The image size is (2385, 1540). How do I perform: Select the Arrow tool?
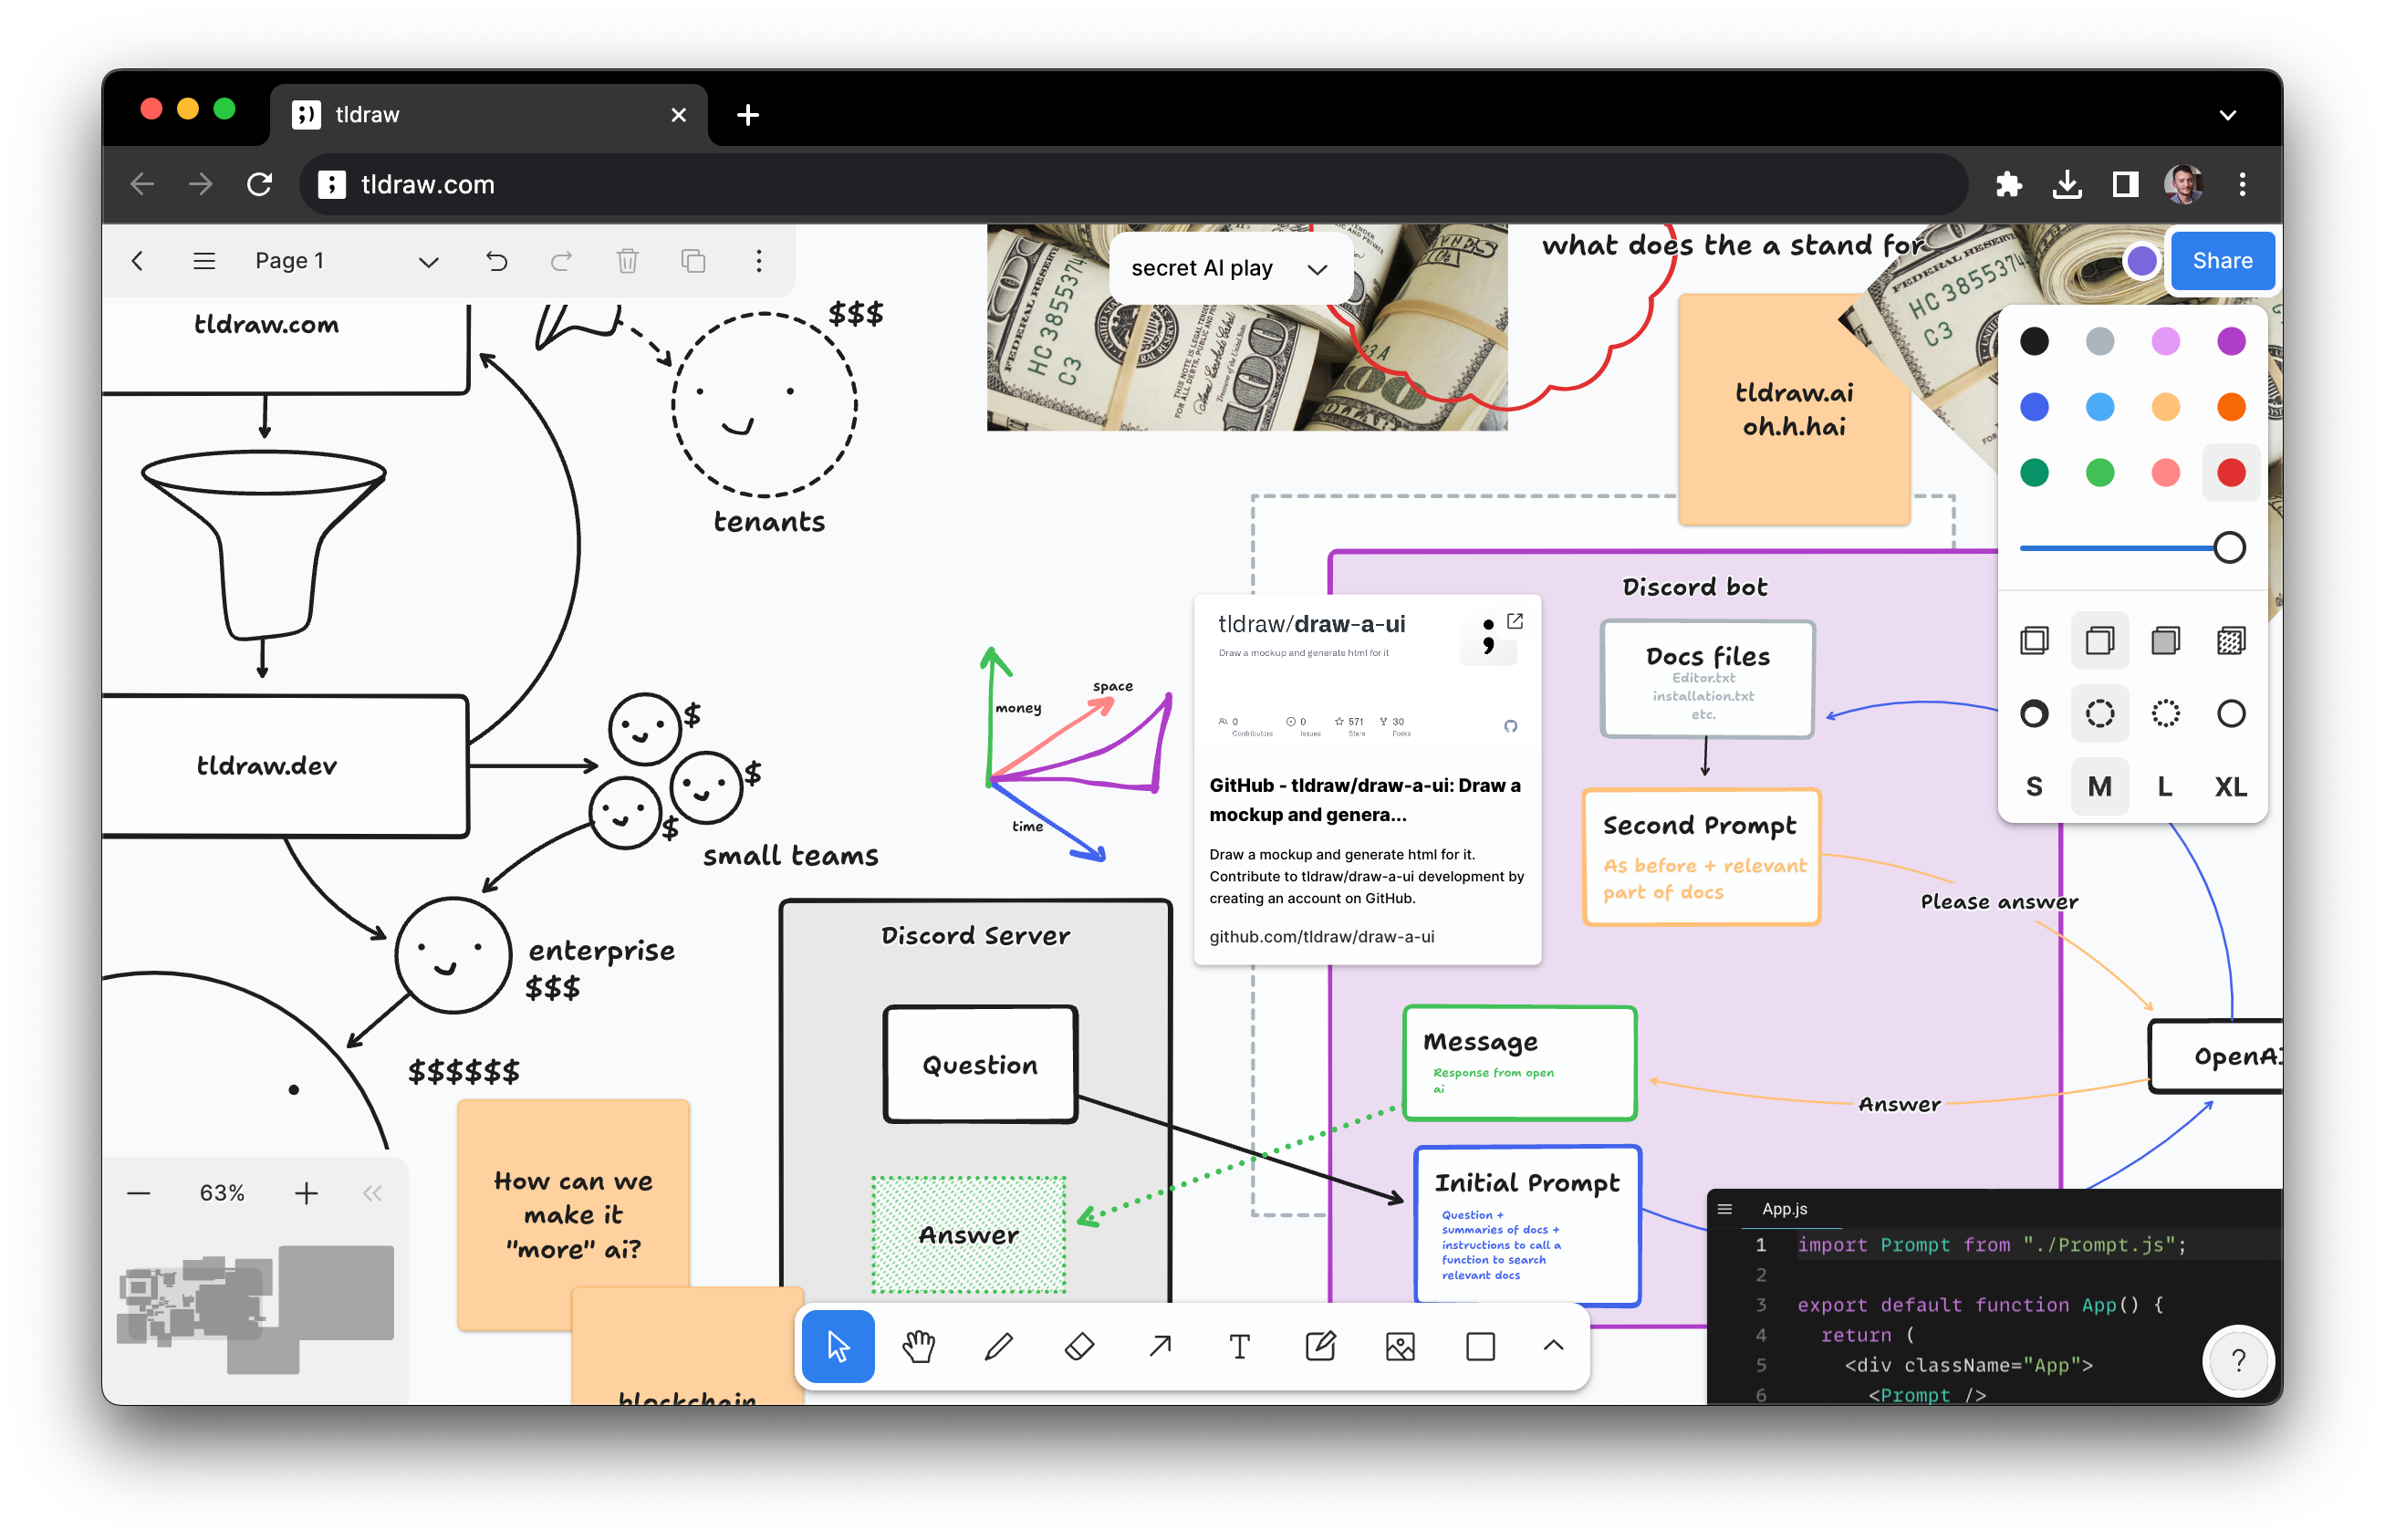(x=1159, y=1347)
